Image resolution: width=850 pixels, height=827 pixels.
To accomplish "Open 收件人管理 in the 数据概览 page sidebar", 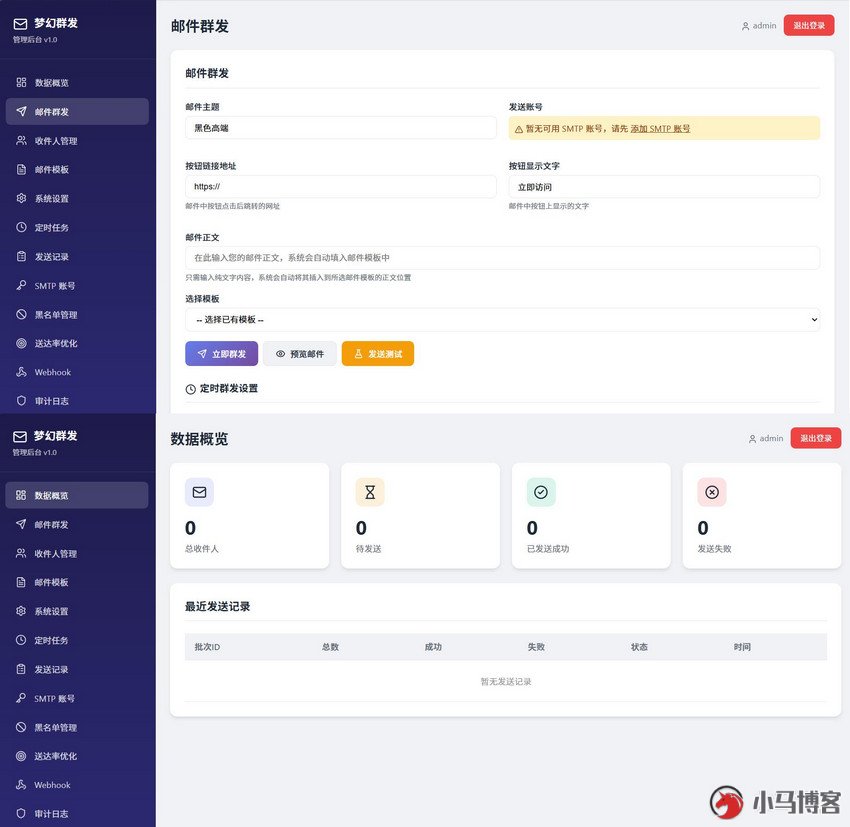I will coord(77,553).
